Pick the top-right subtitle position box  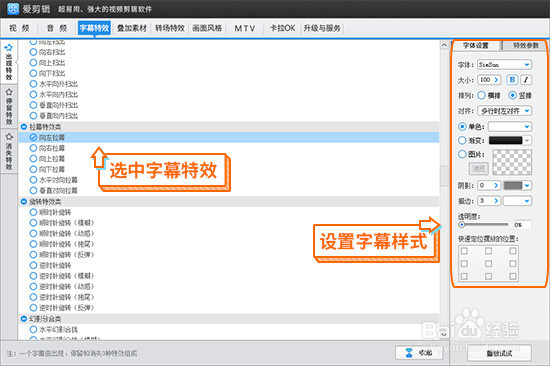[512, 251]
